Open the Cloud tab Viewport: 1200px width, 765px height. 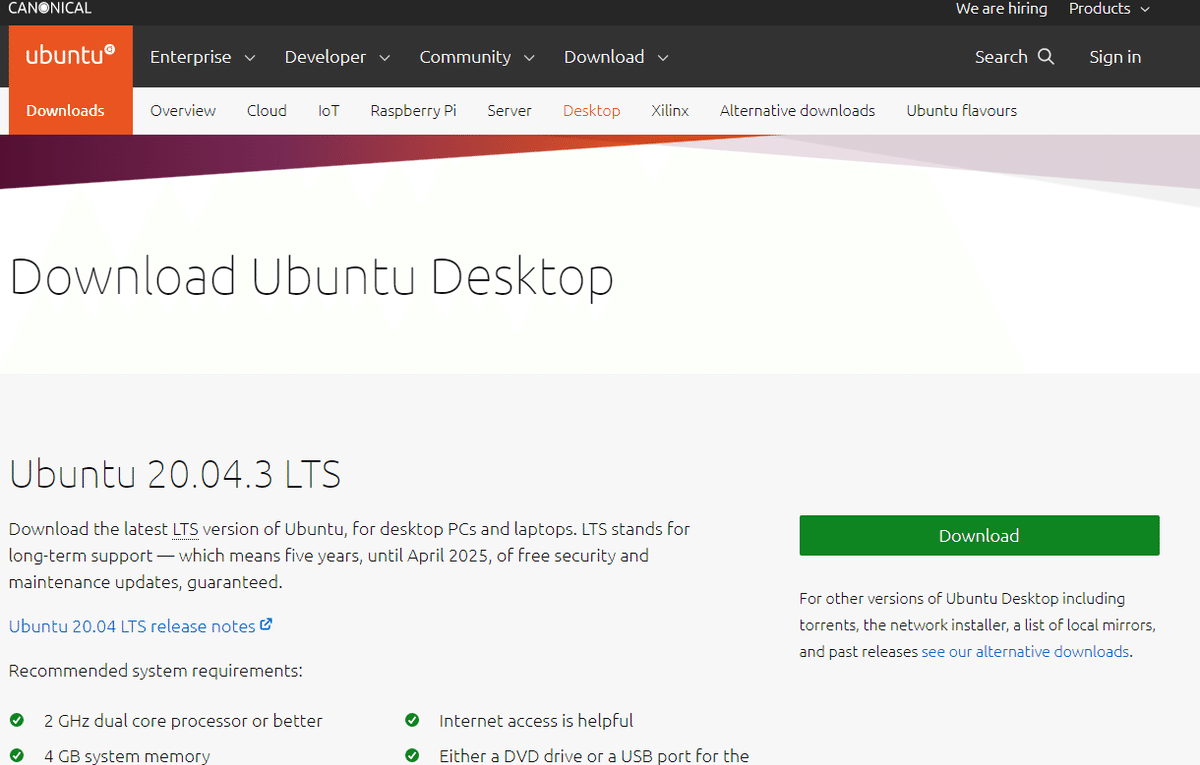(x=267, y=111)
